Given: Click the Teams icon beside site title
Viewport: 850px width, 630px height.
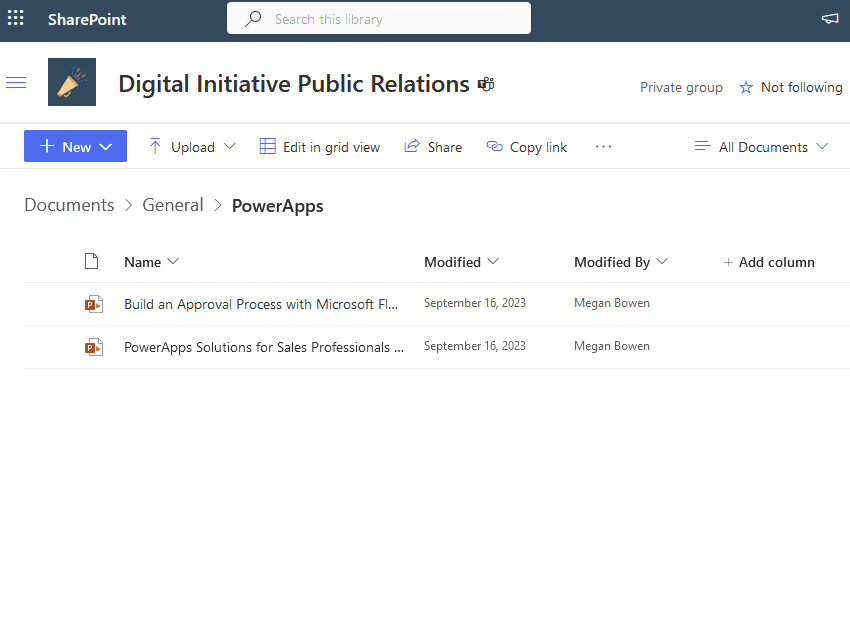Looking at the screenshot, I should (486, 84).
